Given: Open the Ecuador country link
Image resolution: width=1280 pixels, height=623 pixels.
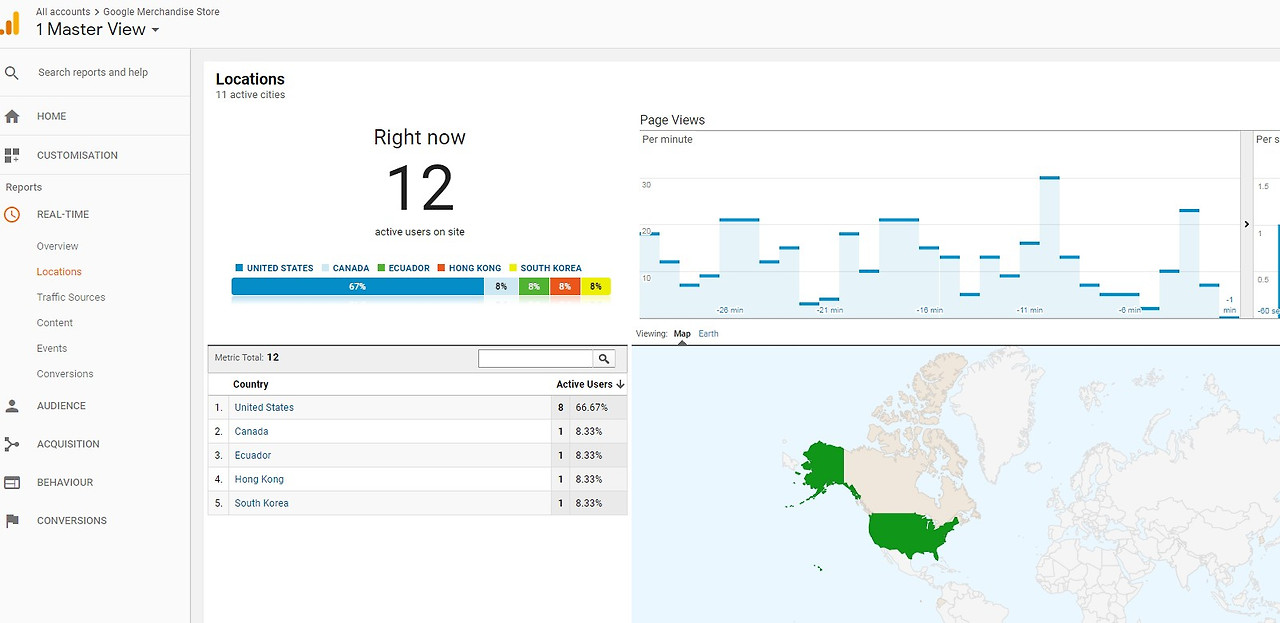Looking at the screenshot, I should click(x=253, y=456).
